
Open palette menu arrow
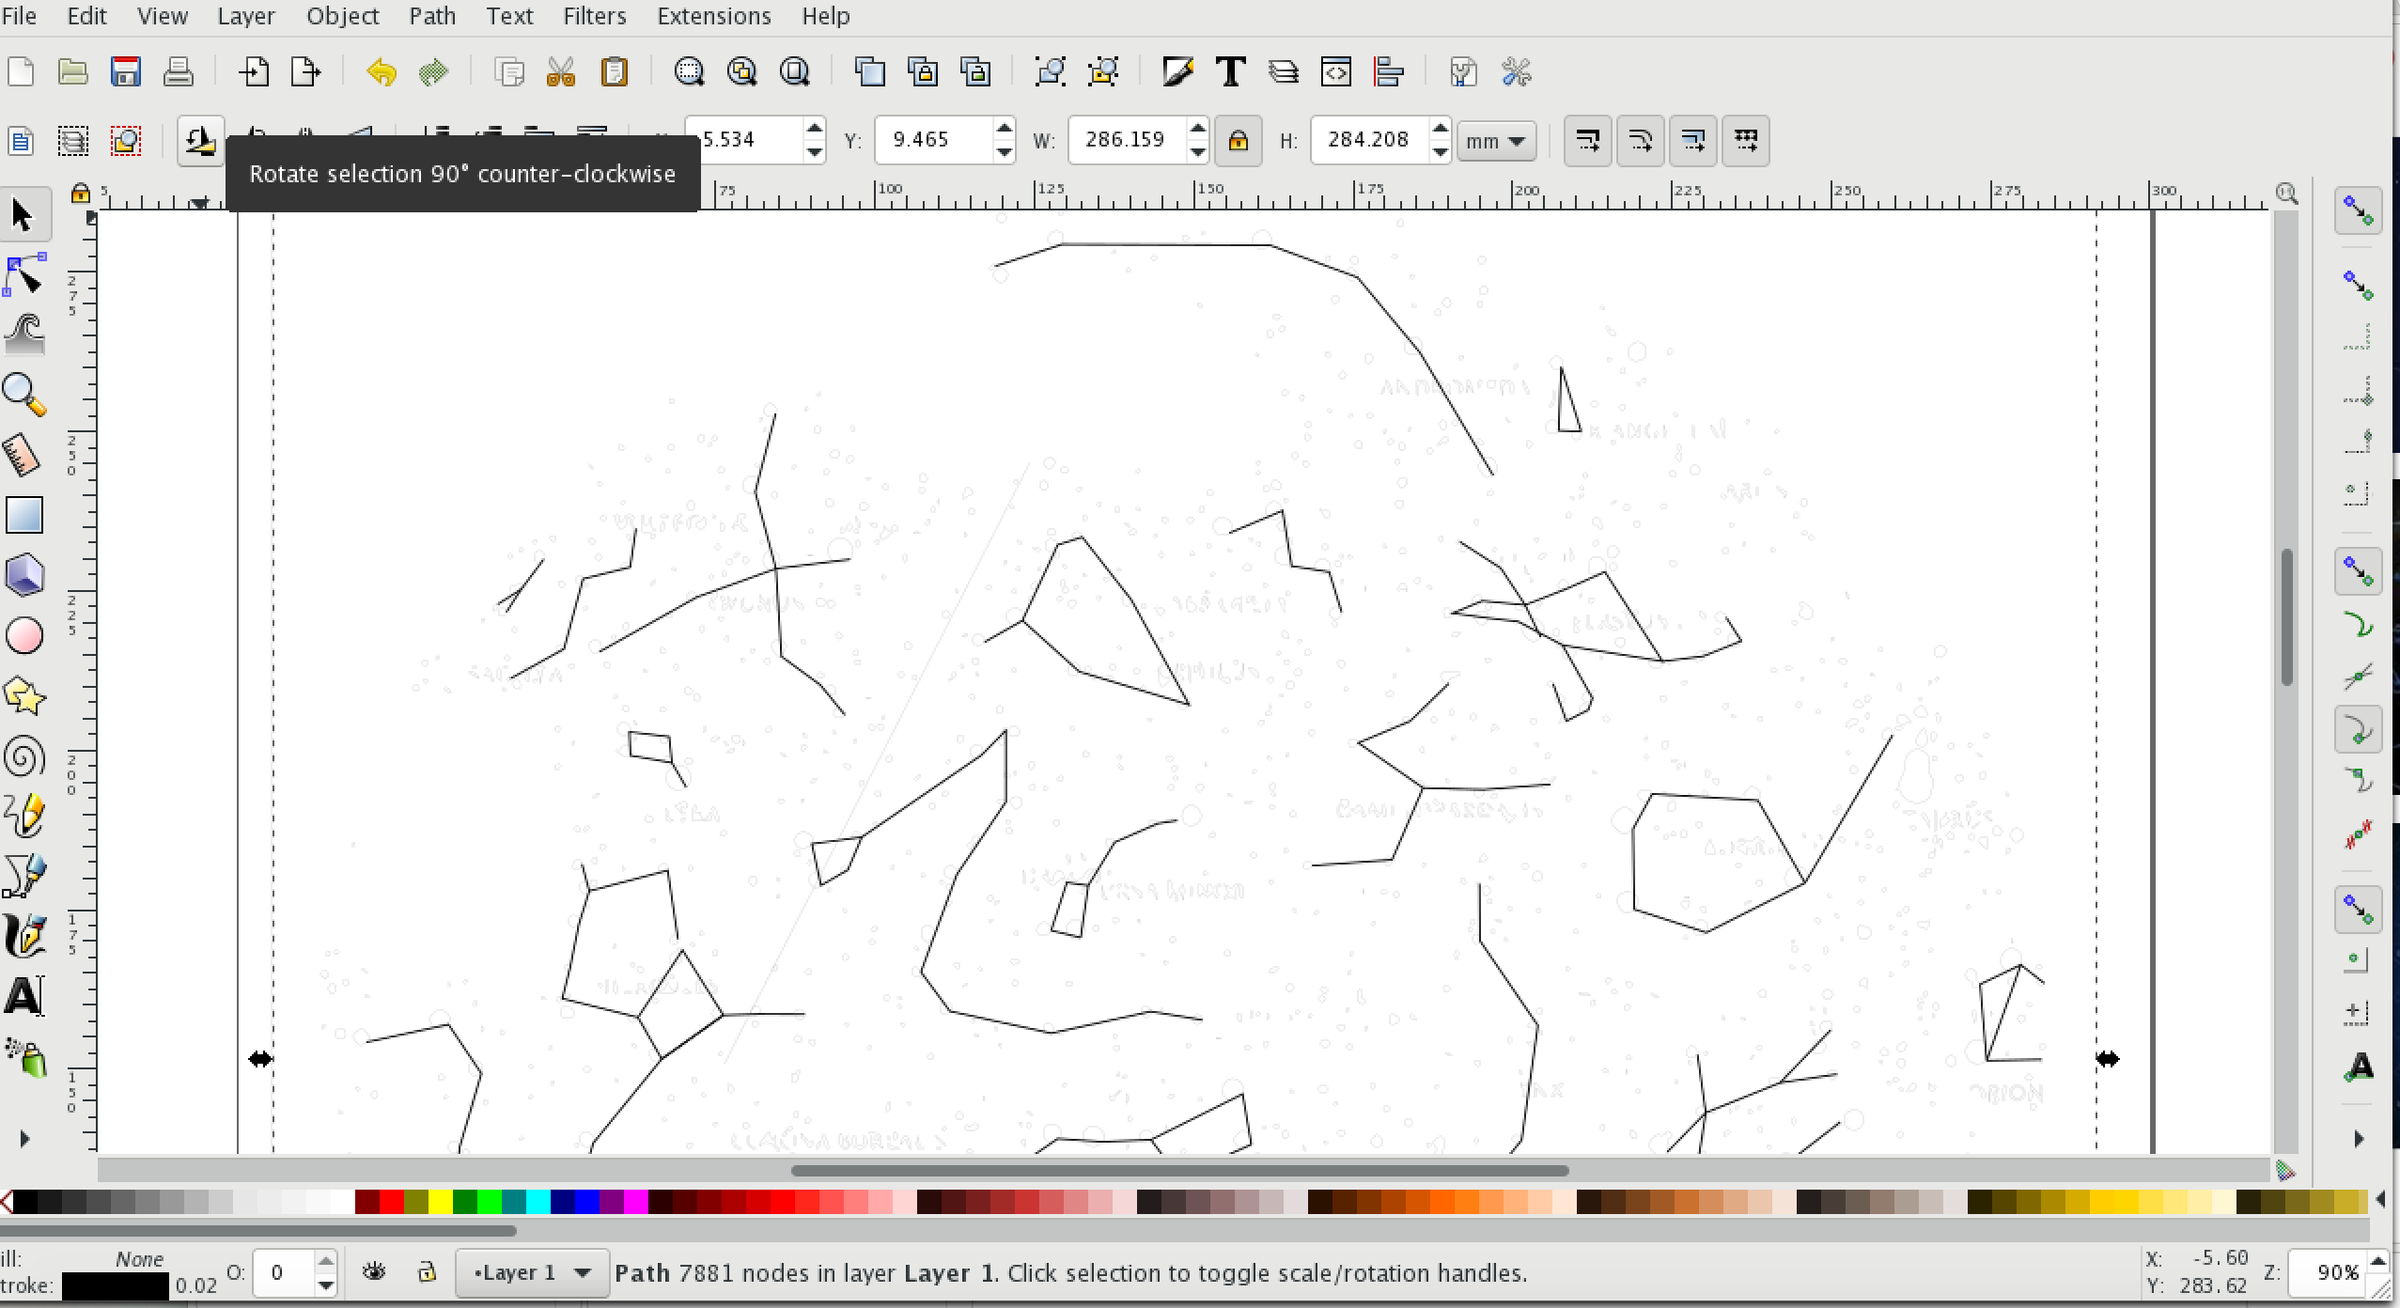coord(2381,1199)
